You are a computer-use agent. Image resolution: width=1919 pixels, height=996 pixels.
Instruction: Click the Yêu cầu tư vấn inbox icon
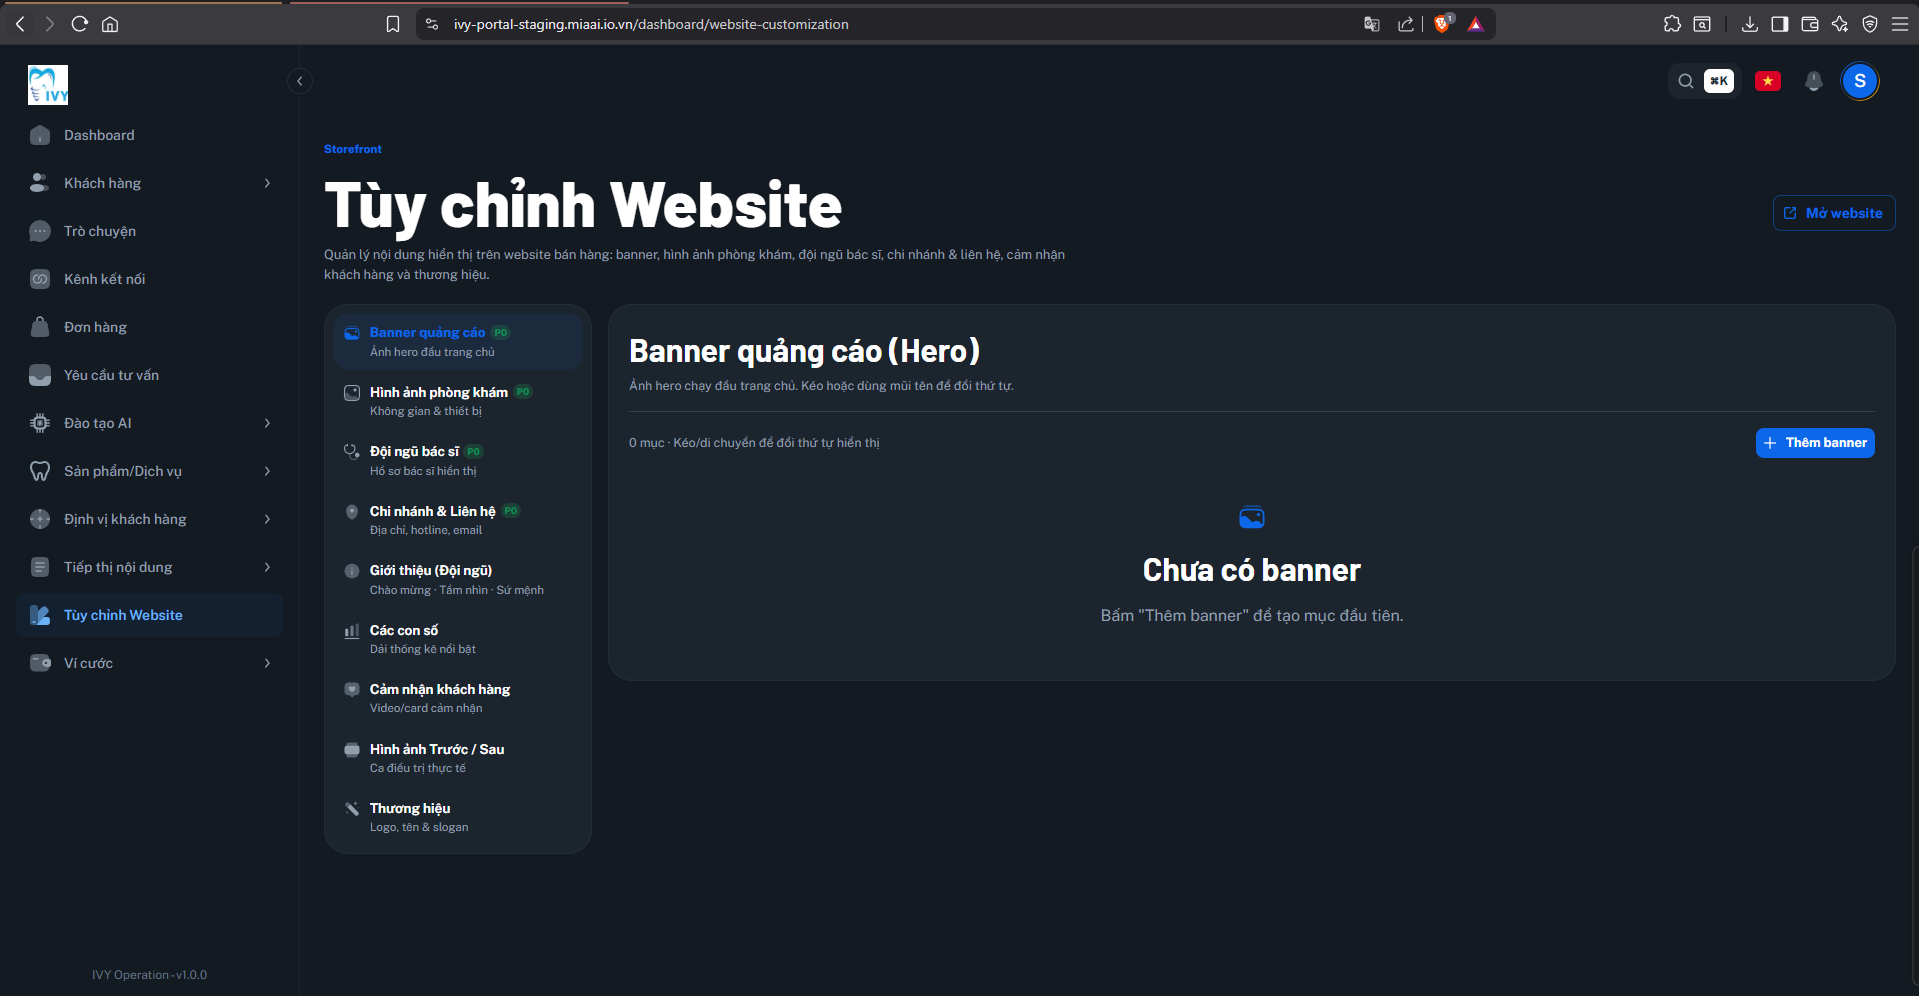[x=40, y=375]
